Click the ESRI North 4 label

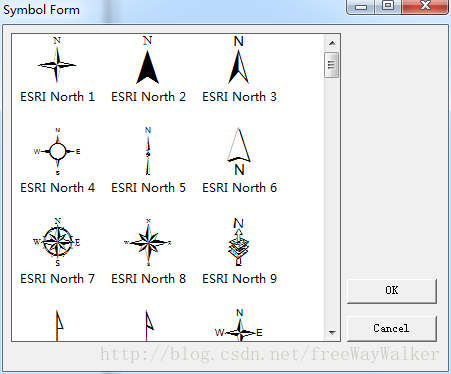(x=57, y=188)
